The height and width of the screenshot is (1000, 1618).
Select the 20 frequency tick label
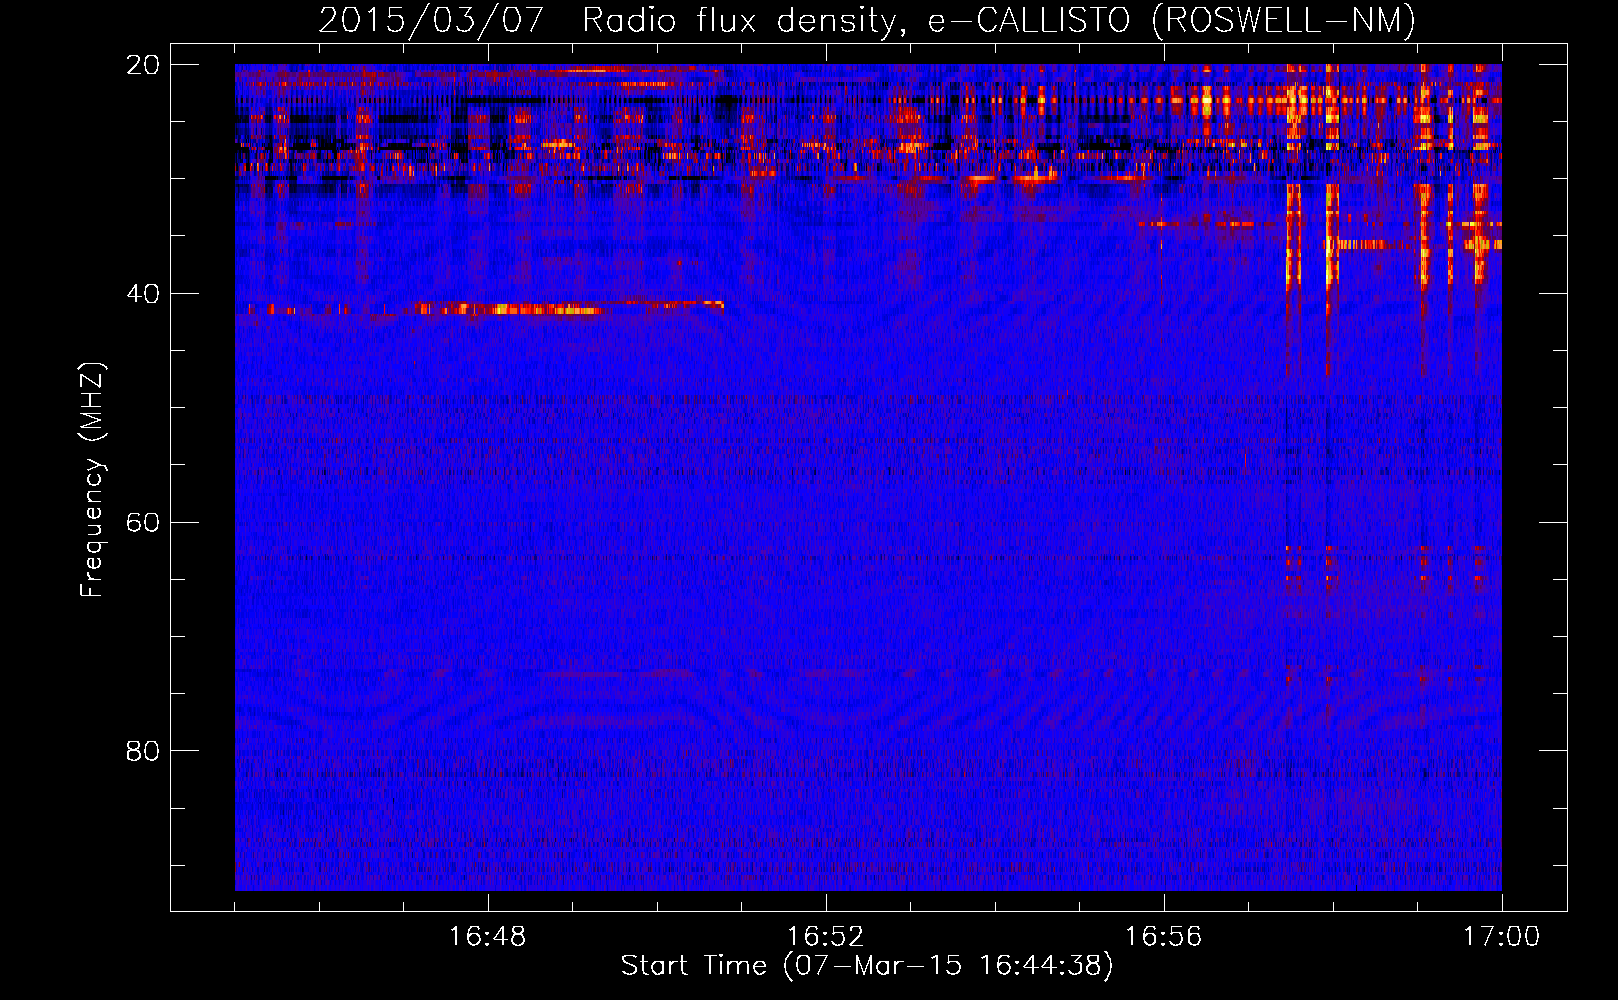(143, 65)
